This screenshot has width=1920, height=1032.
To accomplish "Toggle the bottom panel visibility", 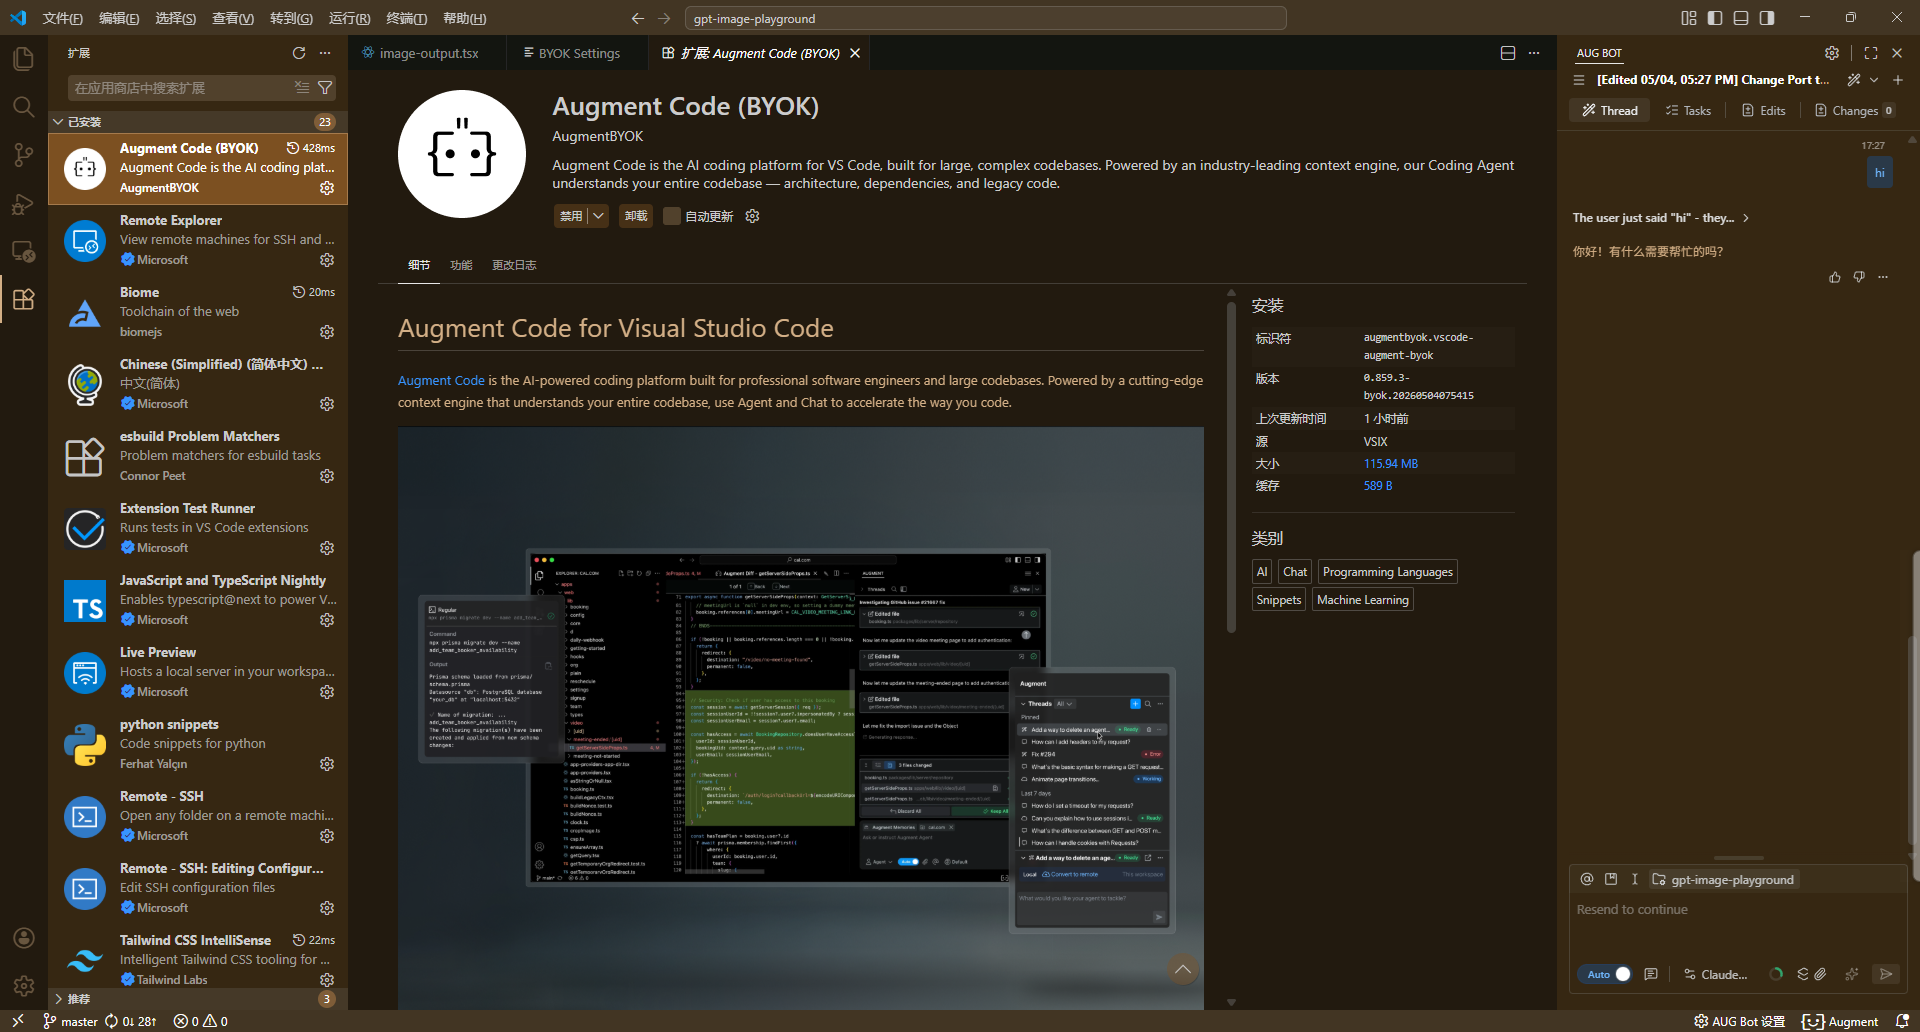I will click(1741, 18).
